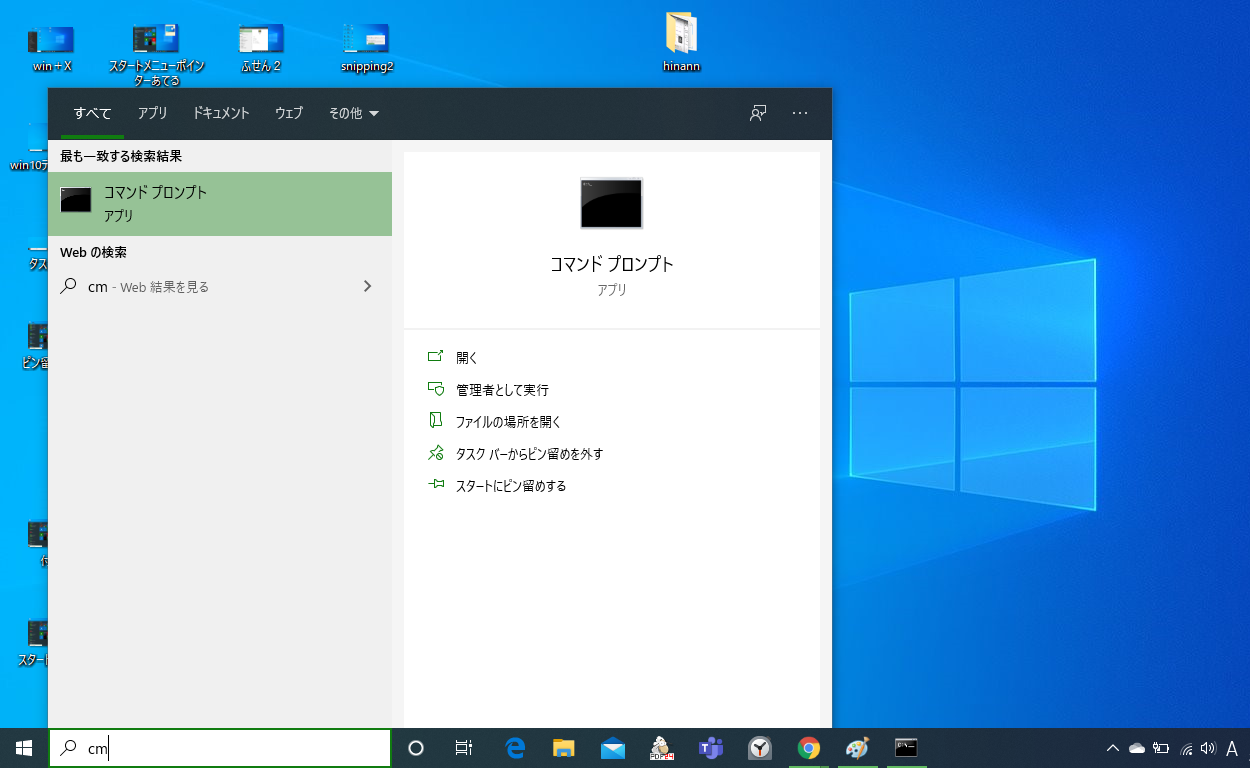Switch to the ドキュメント search tab
This screenshot has width=1250, height=768.
point(221,113)
